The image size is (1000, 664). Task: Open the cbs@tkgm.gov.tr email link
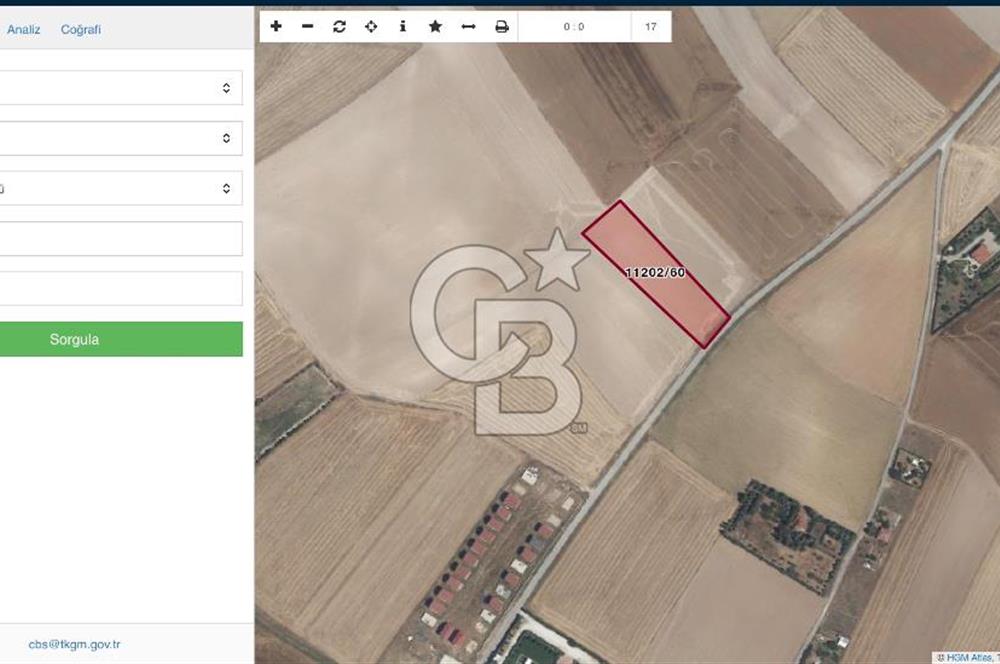74,645
